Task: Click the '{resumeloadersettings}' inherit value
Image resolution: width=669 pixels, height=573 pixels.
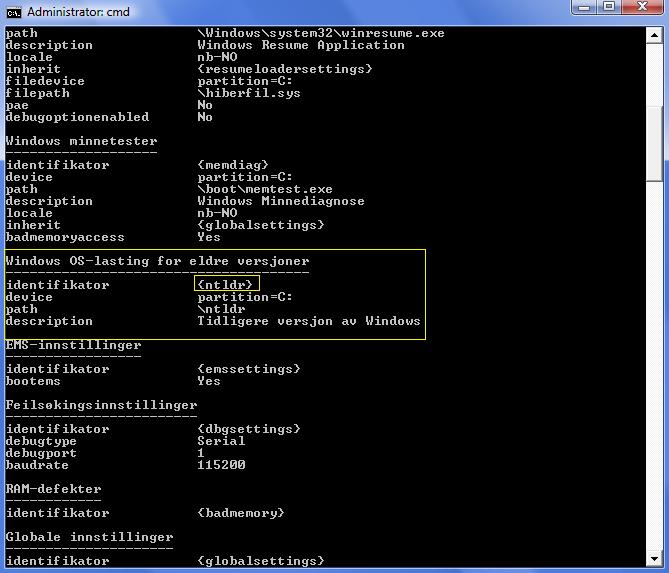Action: tap(285, 69)
